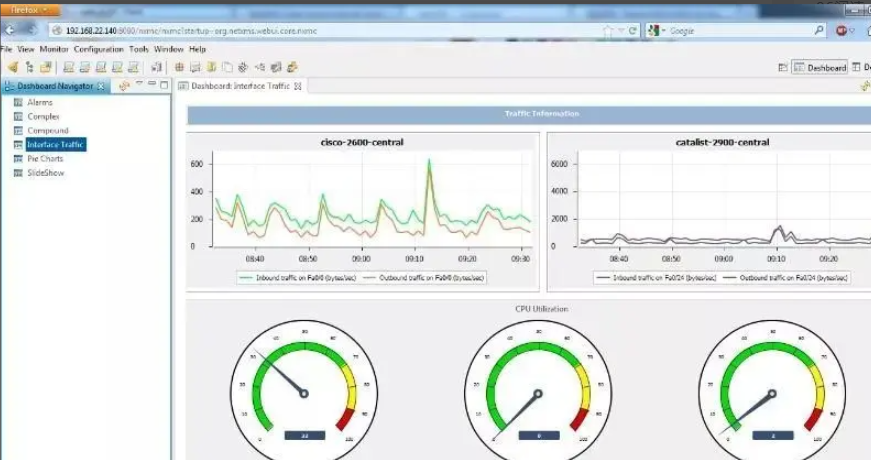871x460 pixels.
Task: Click the browser back arrow button
Action: pos(10,31)
